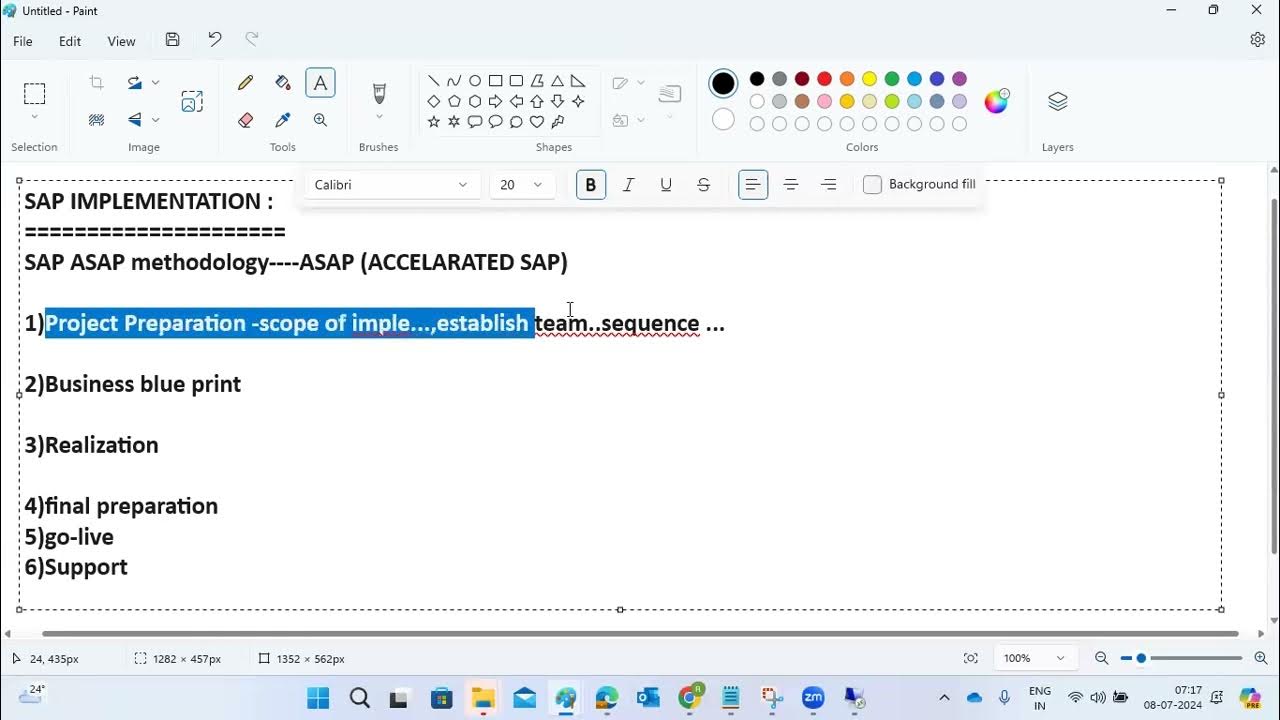The image size is (1280, 720).
Task: Open the 100% zoom level dropdown
Action: tap(1034, 658)
